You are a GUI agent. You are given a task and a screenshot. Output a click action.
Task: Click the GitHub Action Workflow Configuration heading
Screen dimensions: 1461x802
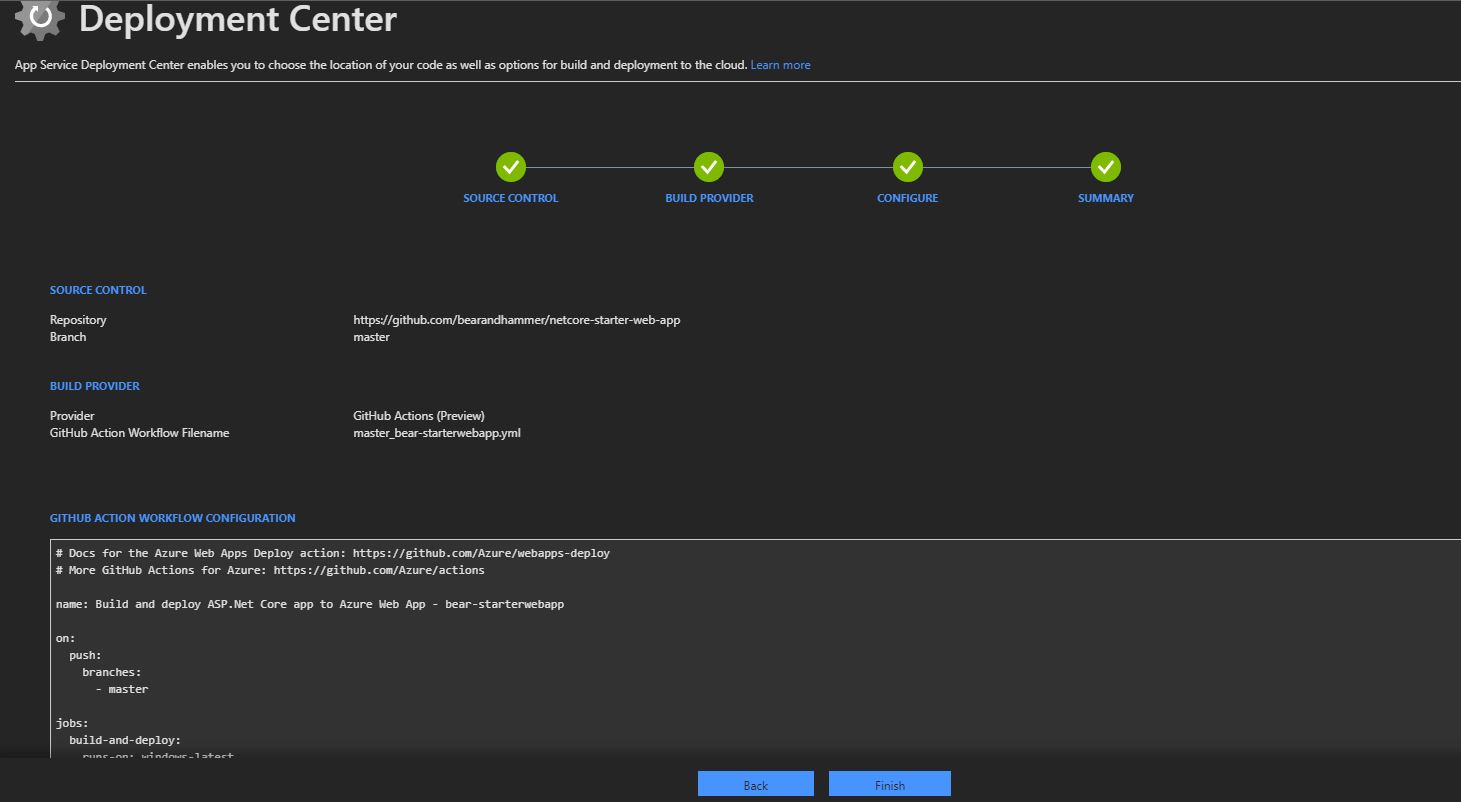click(172, 518)
